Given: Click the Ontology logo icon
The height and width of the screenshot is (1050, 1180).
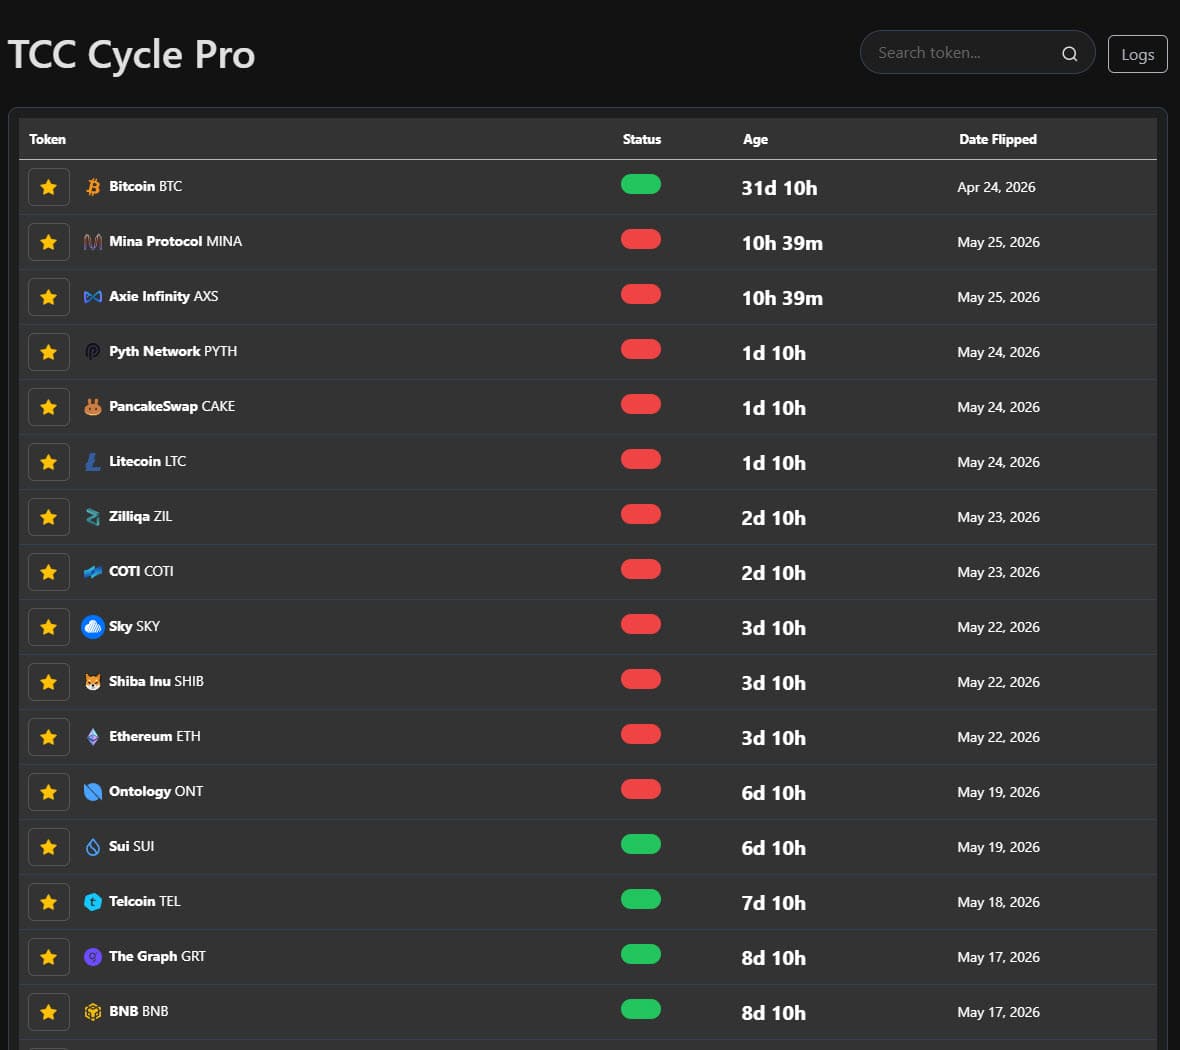Looking at the screenshot, I should click(x=93, y=791).
